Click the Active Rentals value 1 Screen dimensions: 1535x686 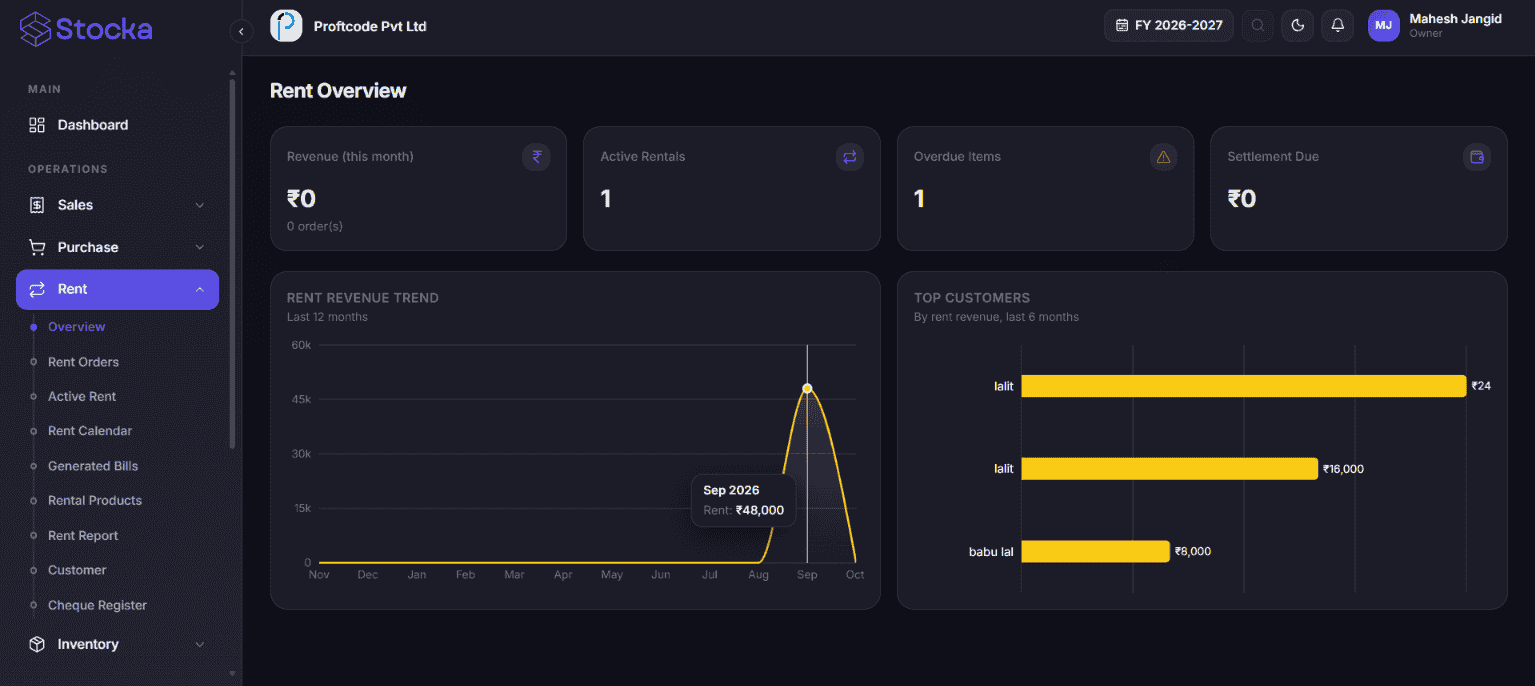click(x=606, y=199)
